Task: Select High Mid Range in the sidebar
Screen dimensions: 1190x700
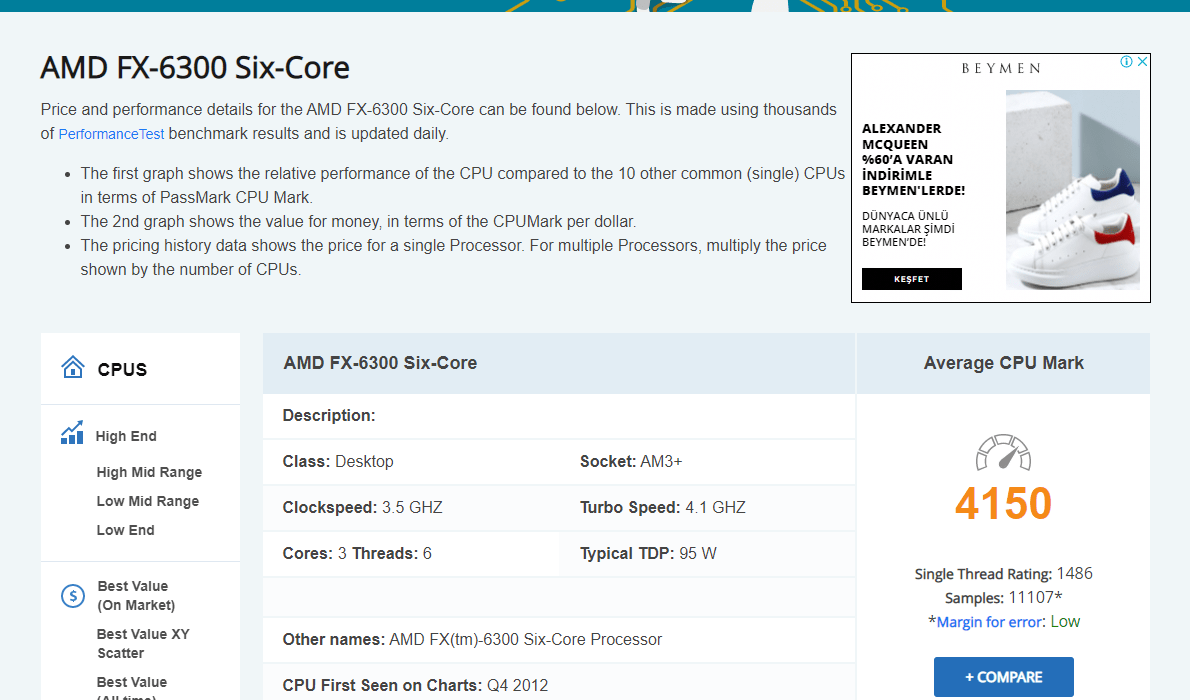Action: 150,472
